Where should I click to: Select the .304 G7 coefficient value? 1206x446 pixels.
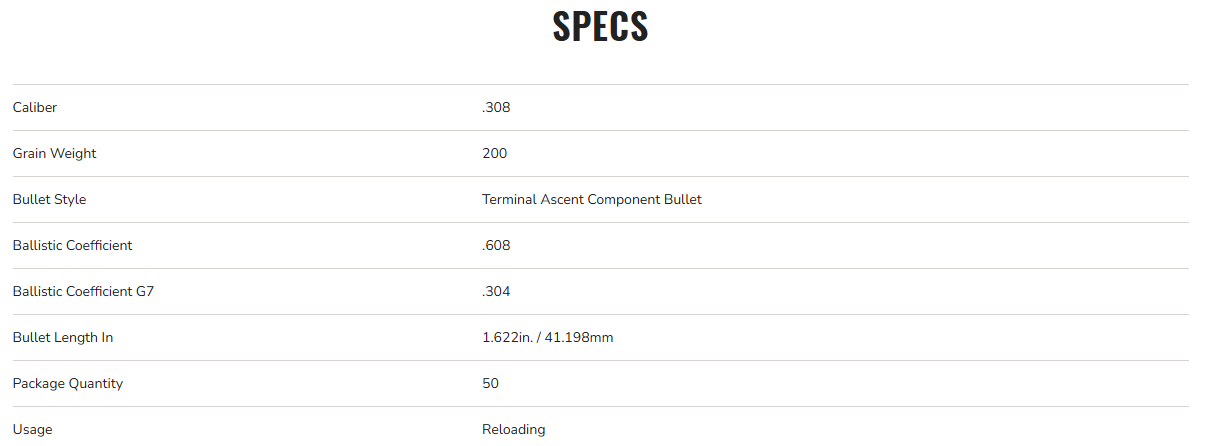pyautogui.click(x=496, y=291)
